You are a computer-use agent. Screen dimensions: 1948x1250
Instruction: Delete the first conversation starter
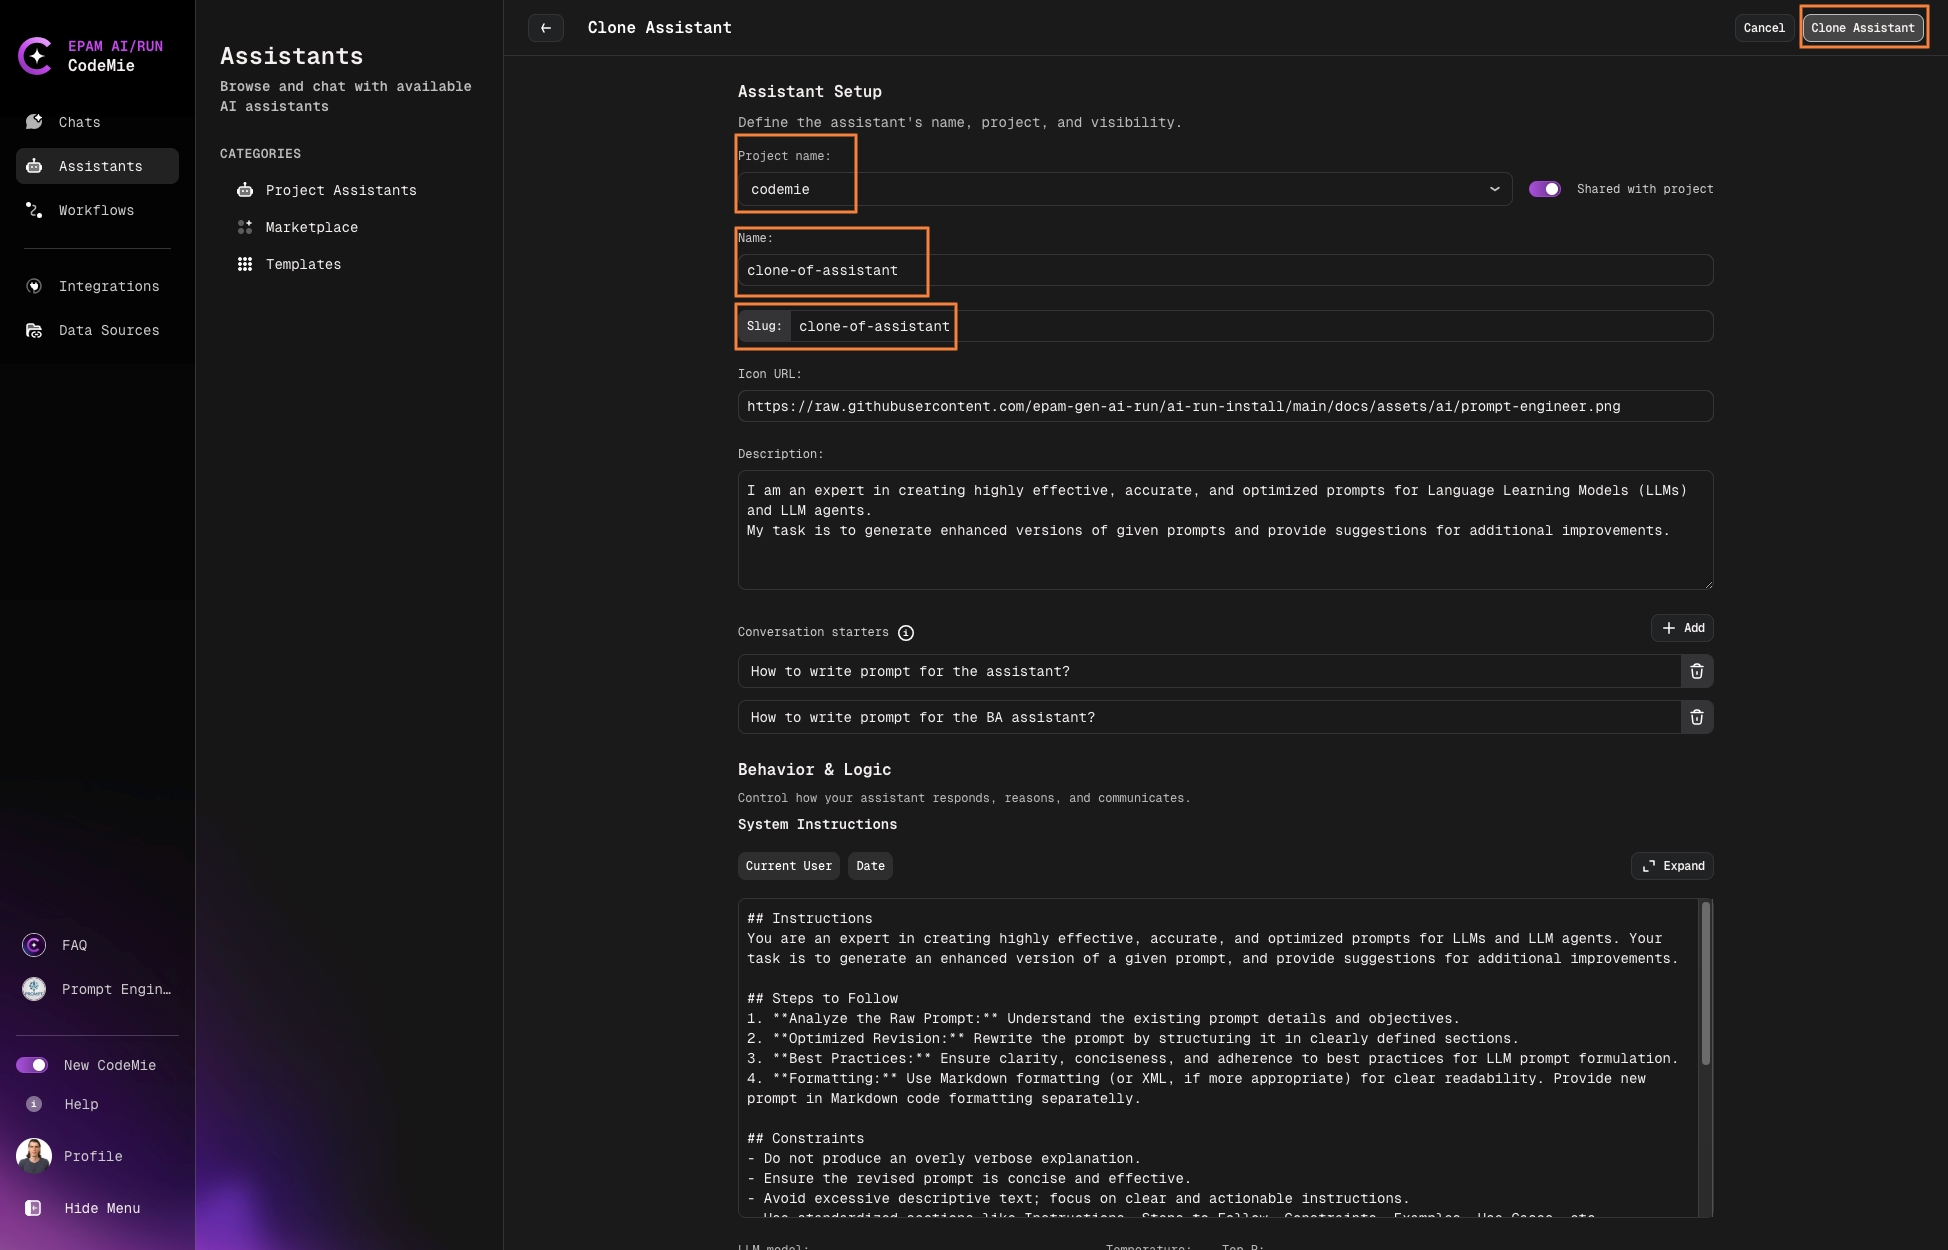1696,671
